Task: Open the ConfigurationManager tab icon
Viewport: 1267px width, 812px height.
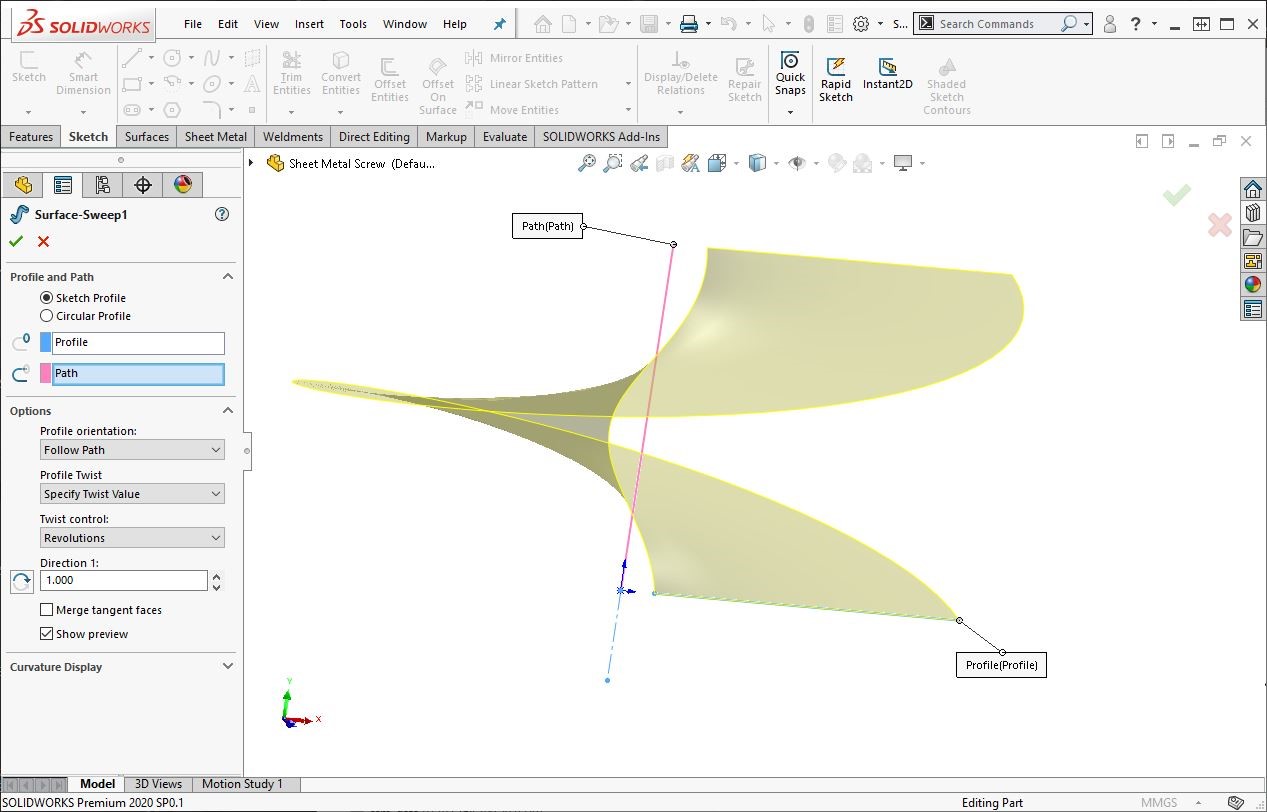Action: pyautogui.click(x=102, y=184)
